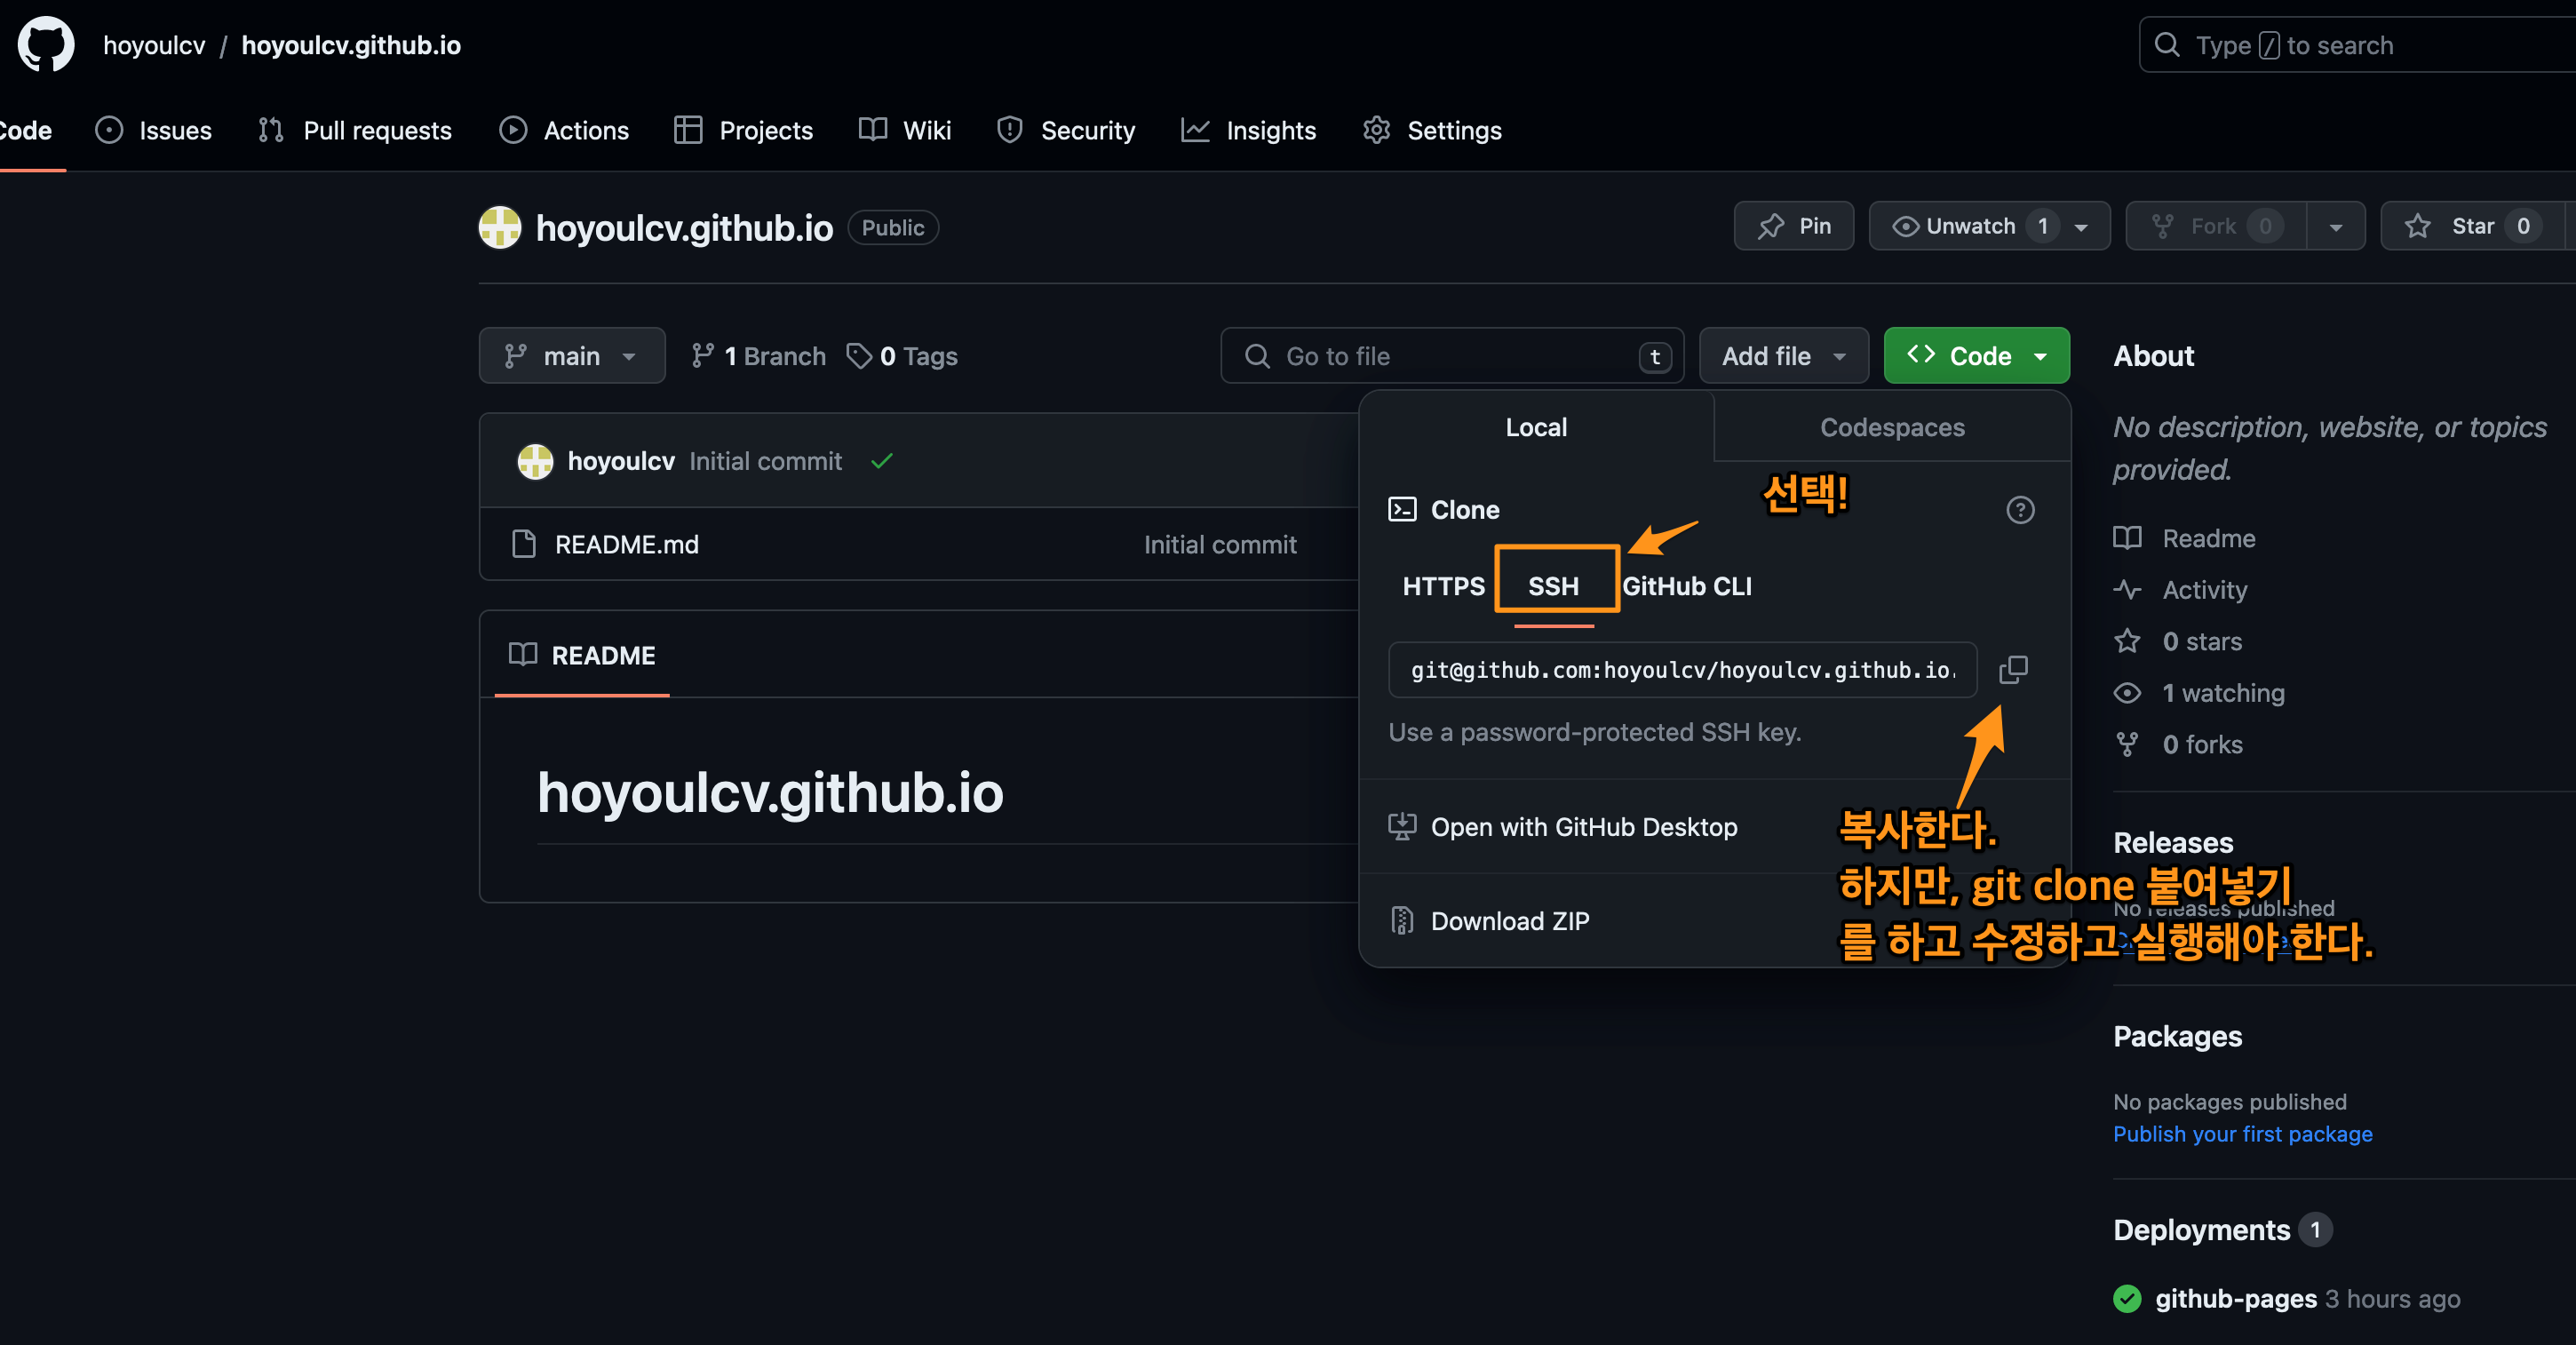
Task: Select the GitHub CLI clone option
Action: coord(1687,586)
